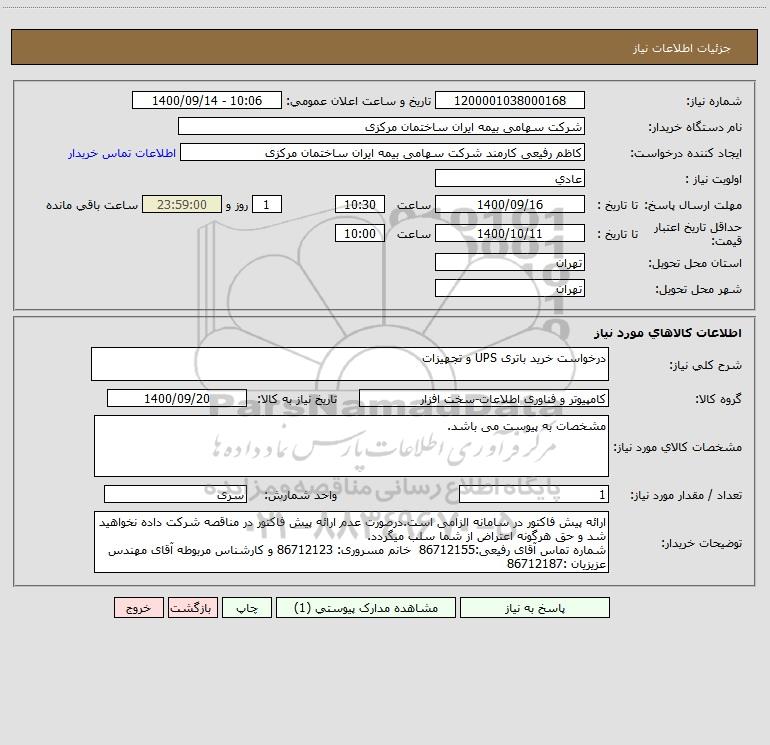This screenshot has width=770, height=745.
Task: Click the unit of measure field سری
Action: pos(175,495)
